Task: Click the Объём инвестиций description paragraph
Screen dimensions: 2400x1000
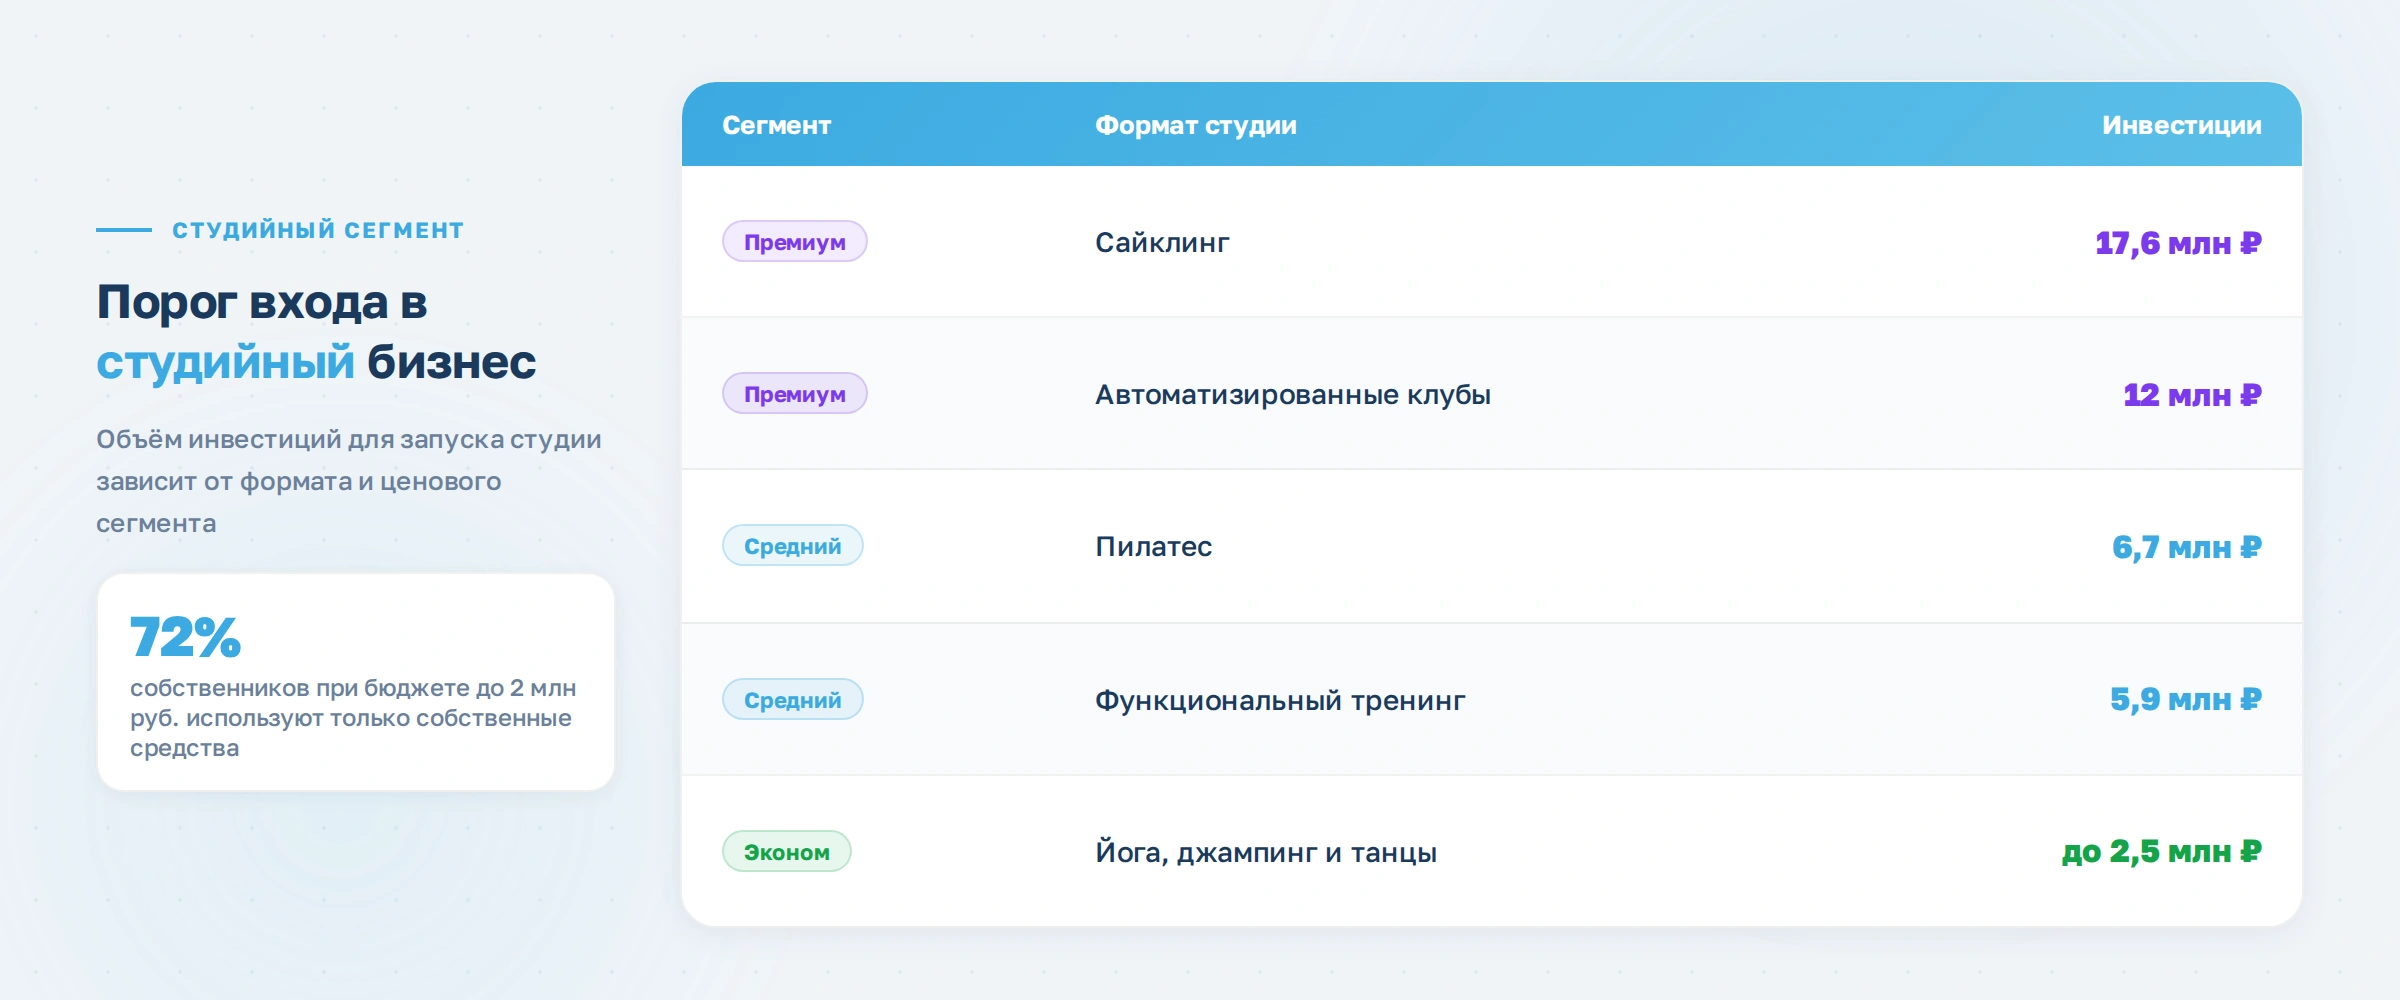Action: pyautogui.click(x=349, y=481)
